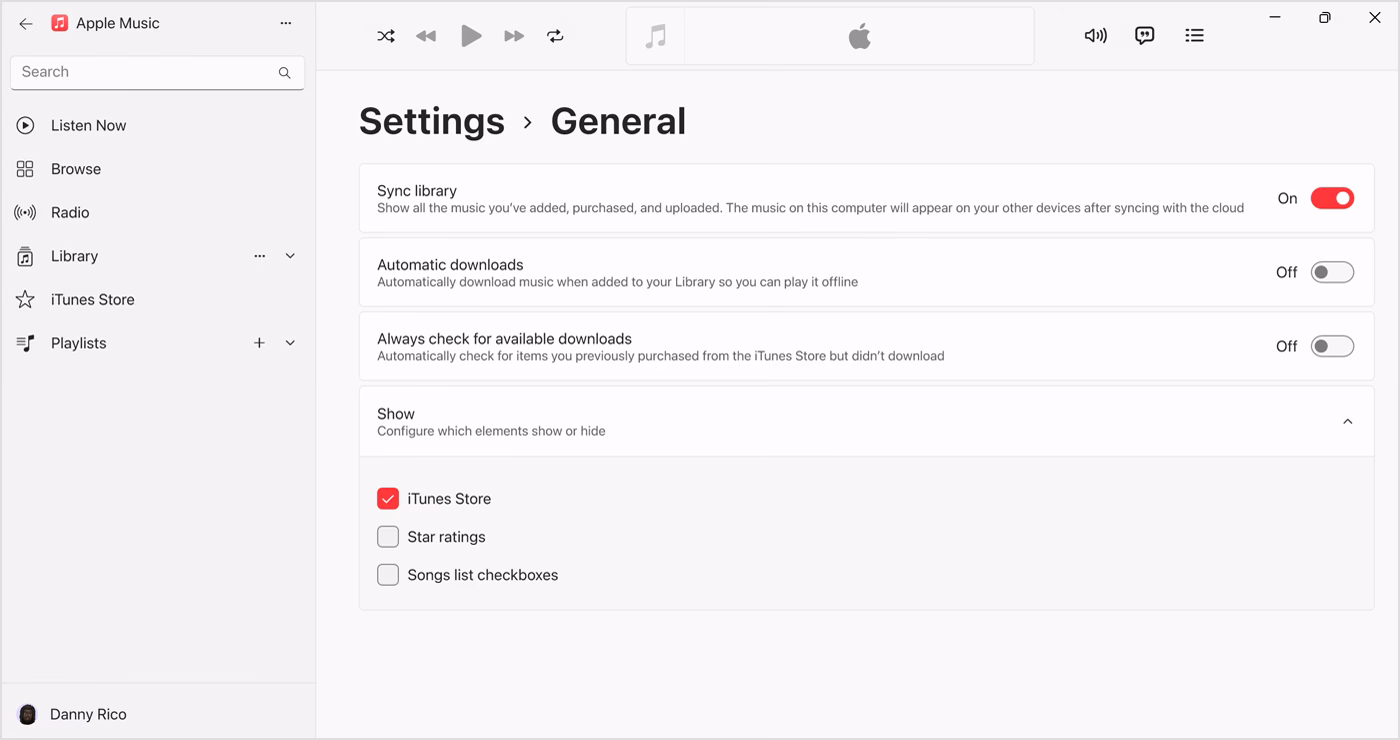Viewport: 1400px width, 740px height.
Task: Expand the Playlists section chevron
Action: pyautogui.click(x=290, y=342)
